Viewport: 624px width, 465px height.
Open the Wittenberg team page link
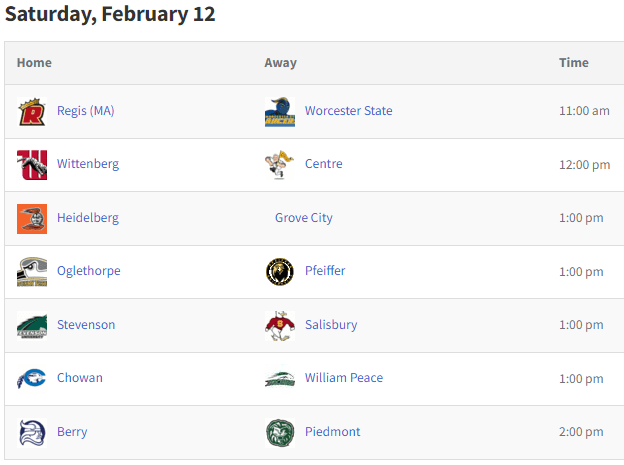tap(88, 164)
